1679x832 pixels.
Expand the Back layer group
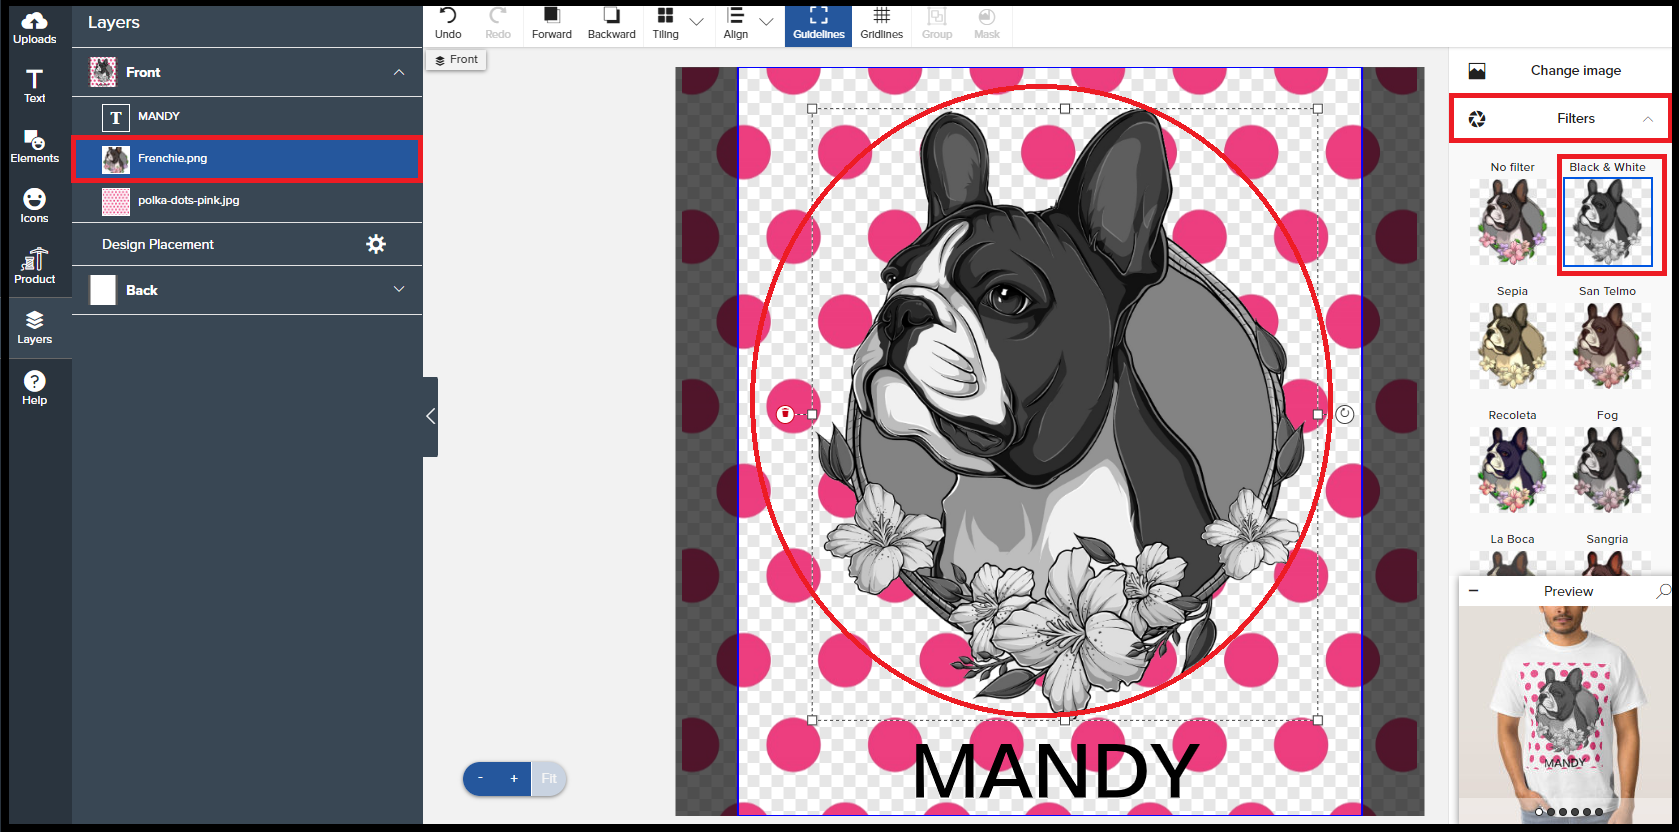click(x=399, y=289)
